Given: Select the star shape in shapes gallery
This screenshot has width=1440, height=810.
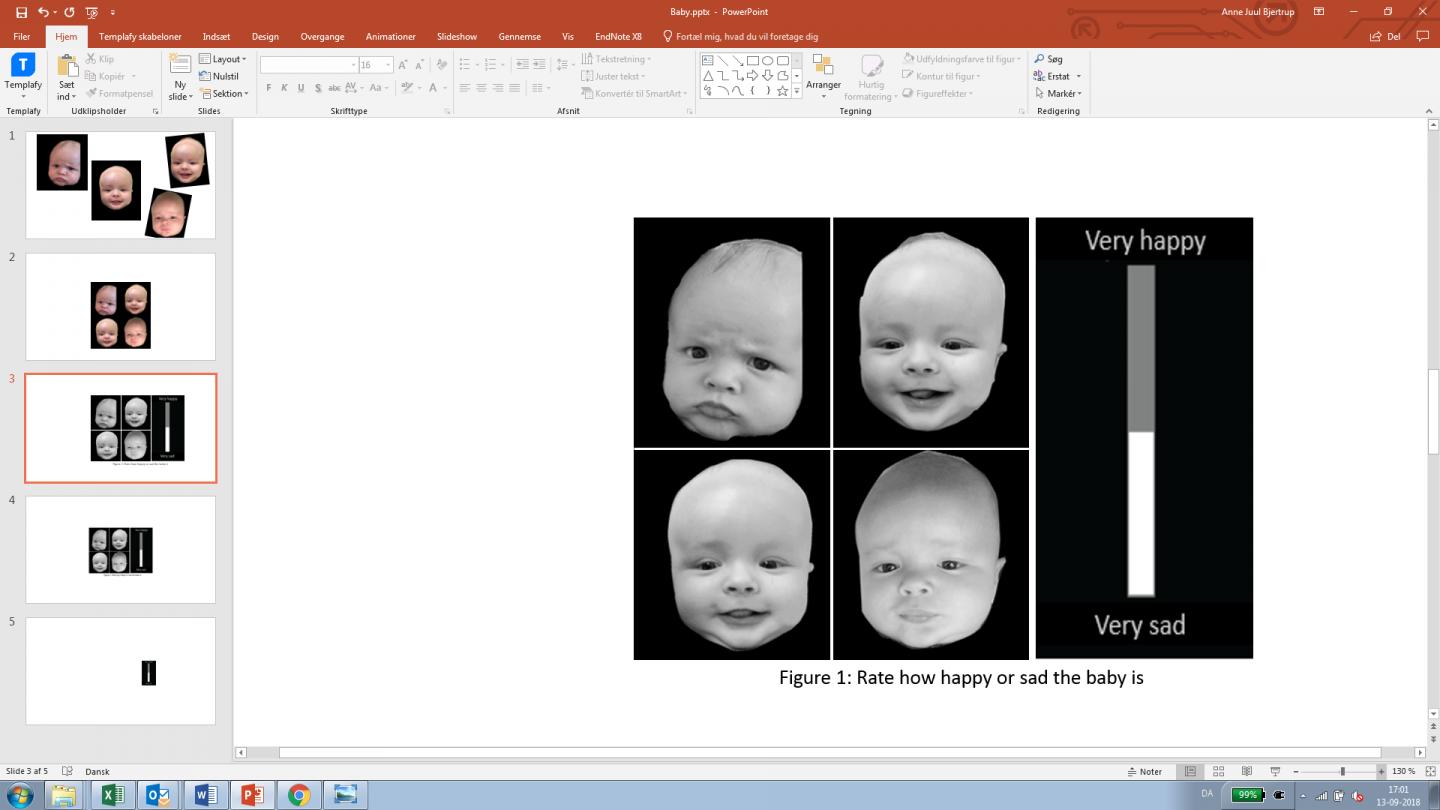Looking at the screenshot, I should [782, 91].
